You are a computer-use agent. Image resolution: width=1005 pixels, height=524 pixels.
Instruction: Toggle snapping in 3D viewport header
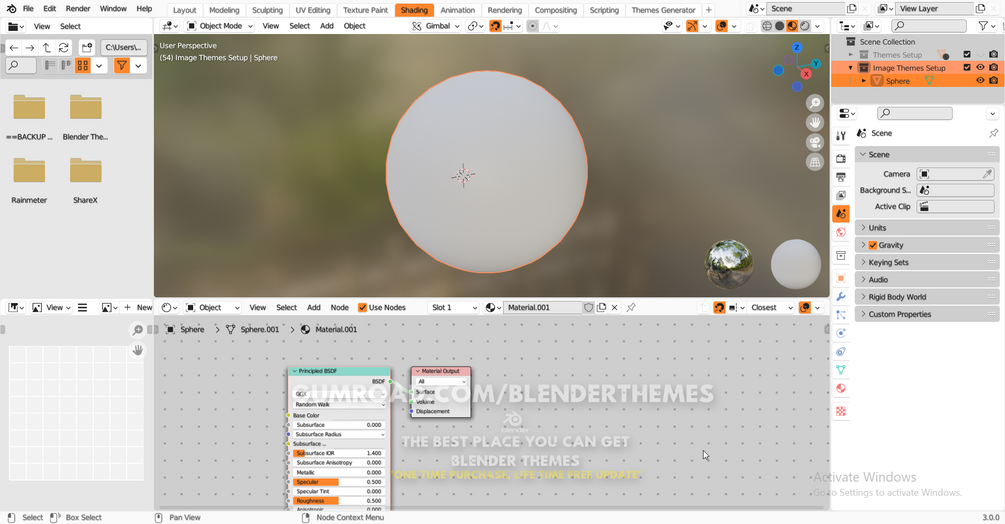pyautogui.click(x=495, y=26)
